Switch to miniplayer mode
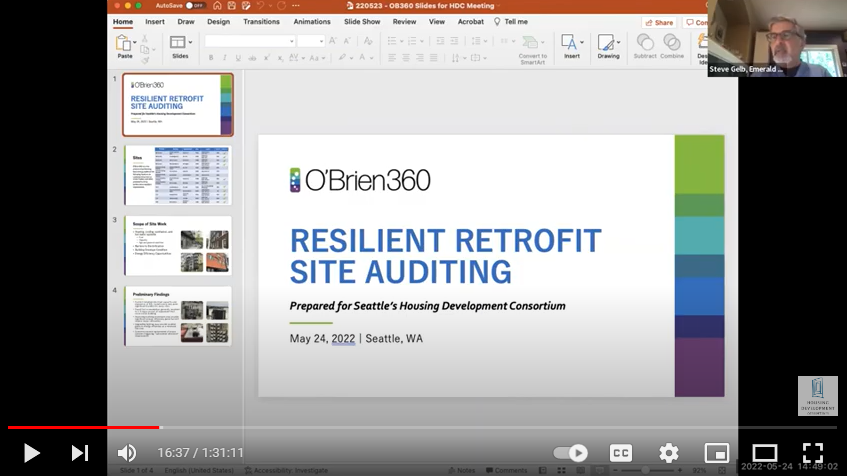Screen dimensions: 847x476 tap(717, 453)
